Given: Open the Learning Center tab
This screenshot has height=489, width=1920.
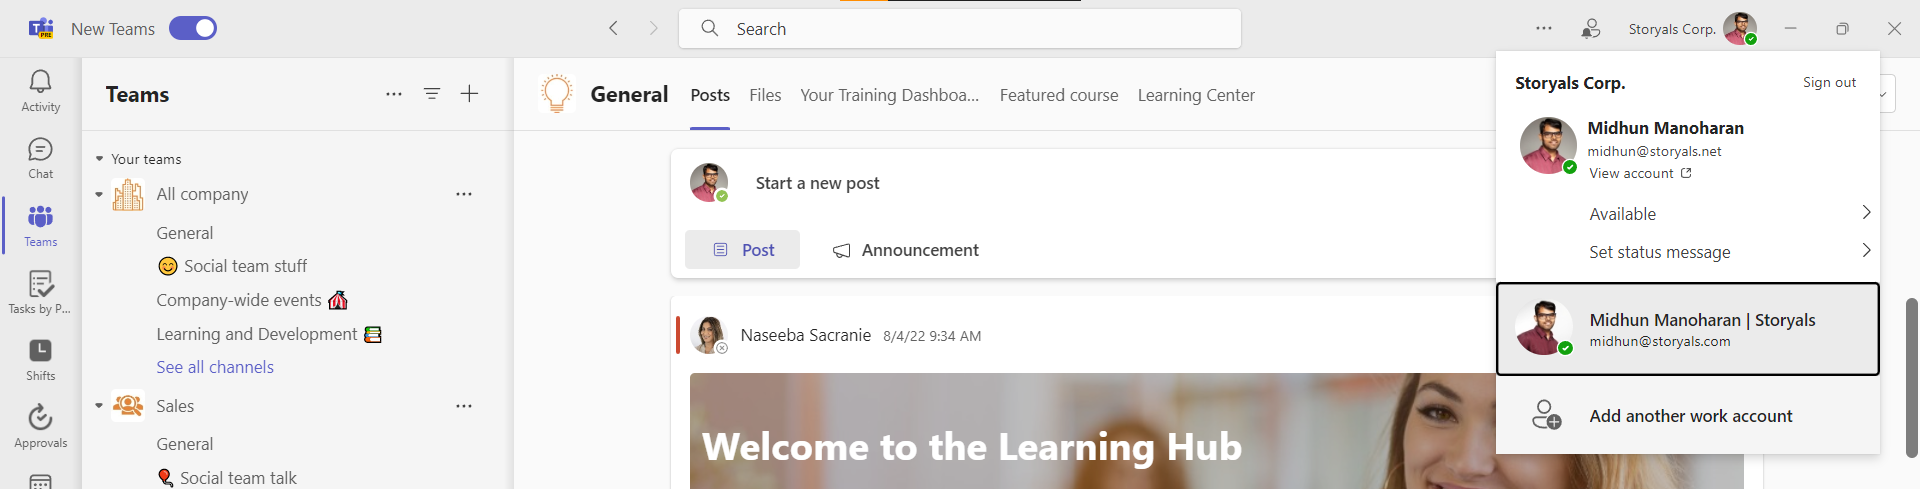Looking at the screenshot, I should [x=1196, y=95].
